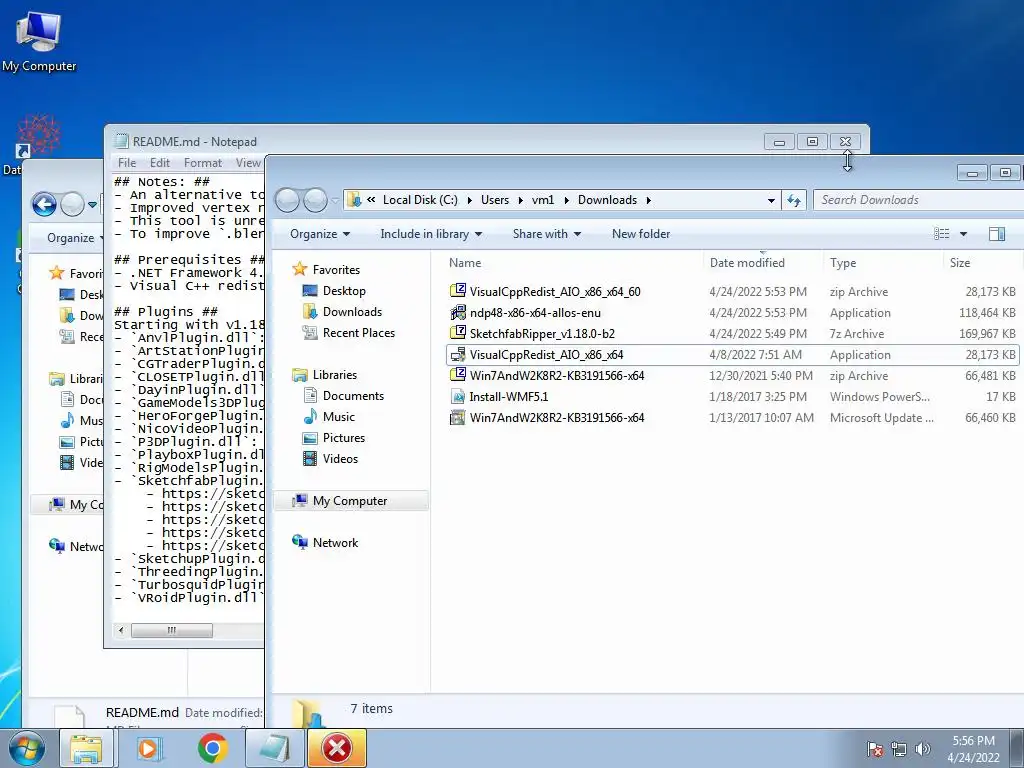Select VisualCppRedist_AIO_x86_x64 application

click(x=546, y=355)
